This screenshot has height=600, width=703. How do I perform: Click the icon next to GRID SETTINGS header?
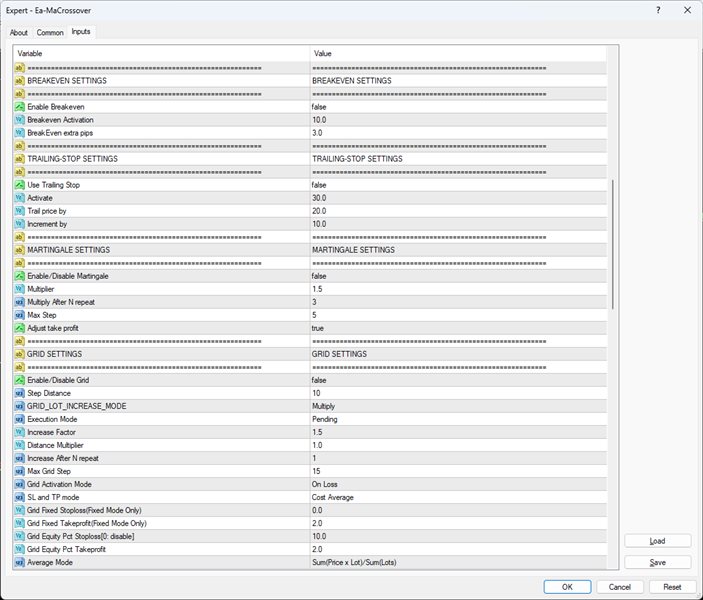pyautogui.click(x=19, y=354)
